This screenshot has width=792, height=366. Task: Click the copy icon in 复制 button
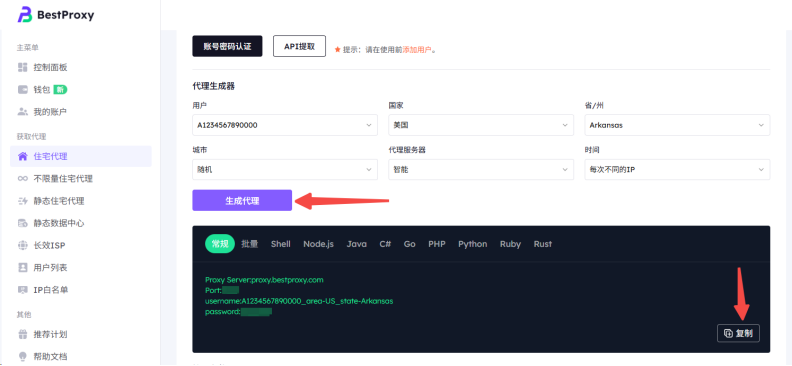coord(728,333)
